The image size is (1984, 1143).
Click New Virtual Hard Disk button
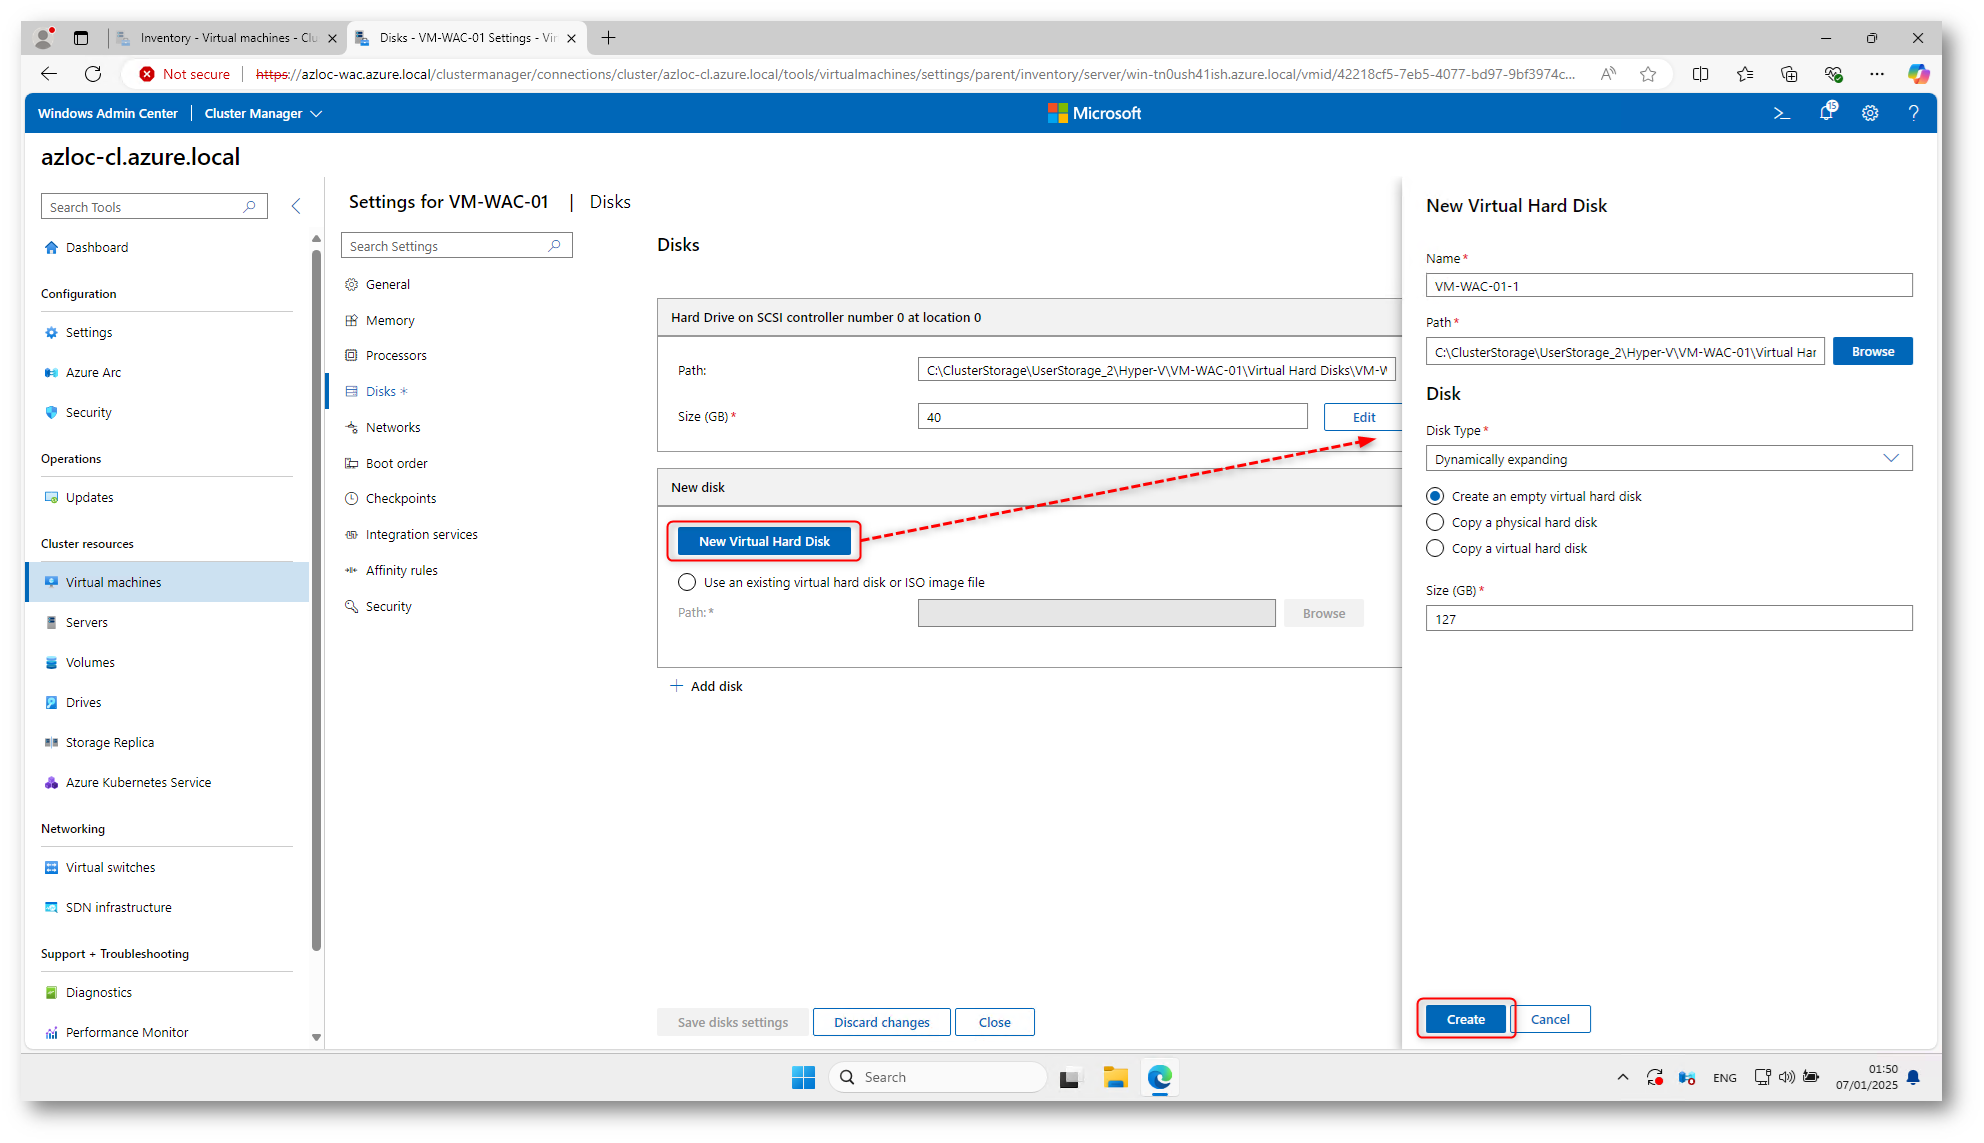(x=764, y=541)
